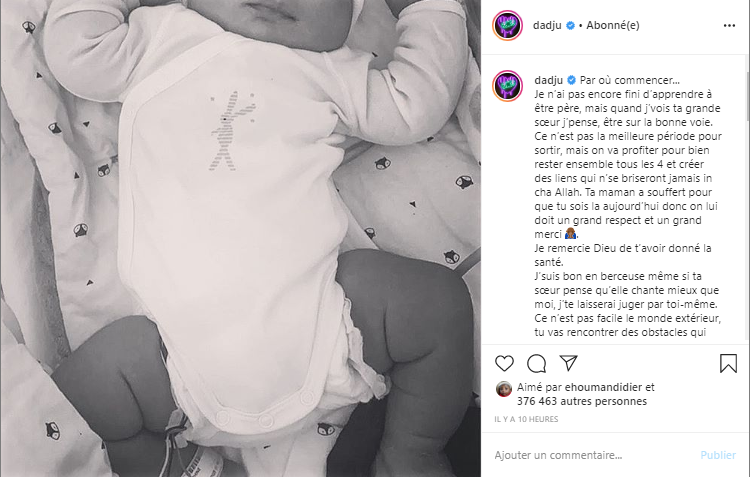Like the post with the heart icon
Viewport: 750px width, 477px height.
point(504,364)
